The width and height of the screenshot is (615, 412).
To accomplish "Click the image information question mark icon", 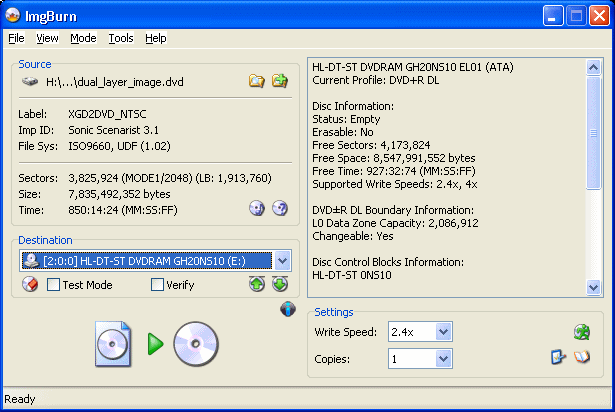I will [x=280, y=208].
